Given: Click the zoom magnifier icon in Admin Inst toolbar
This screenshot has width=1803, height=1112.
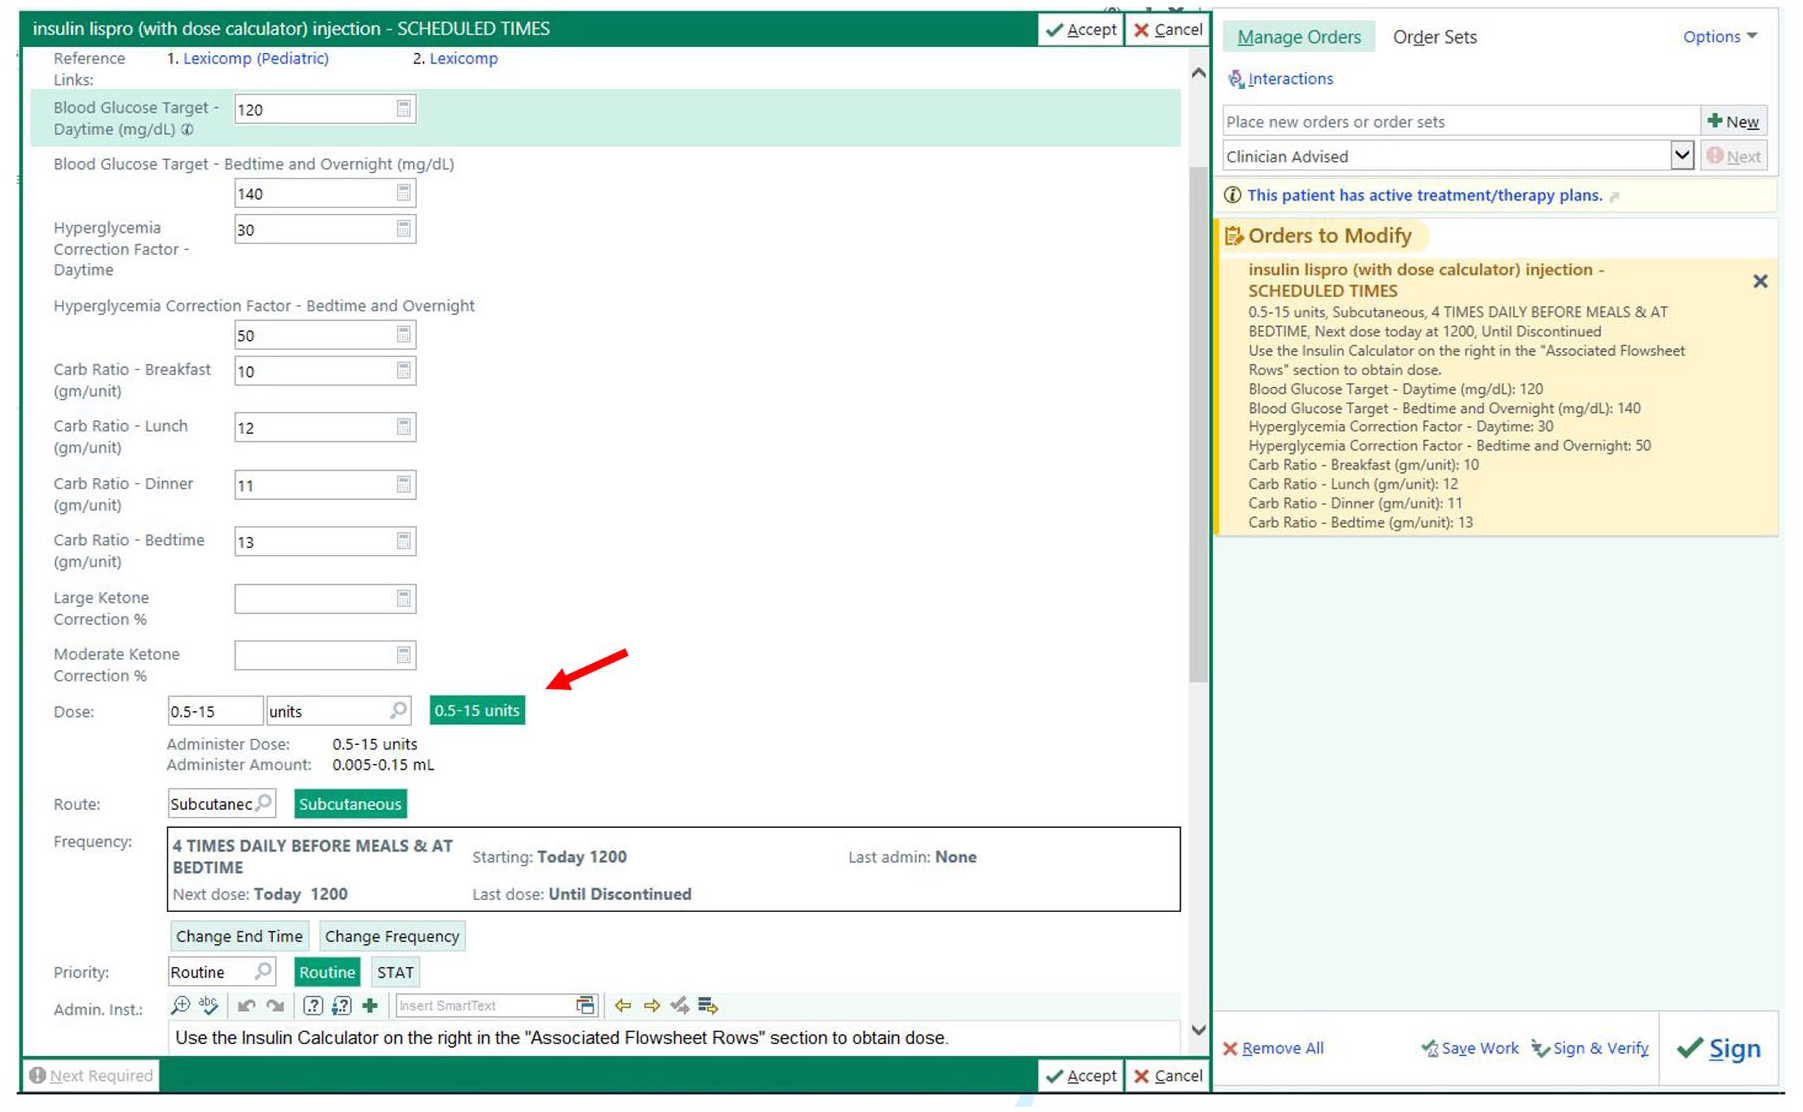Looking at the screenshot, I should point(181,1005).
